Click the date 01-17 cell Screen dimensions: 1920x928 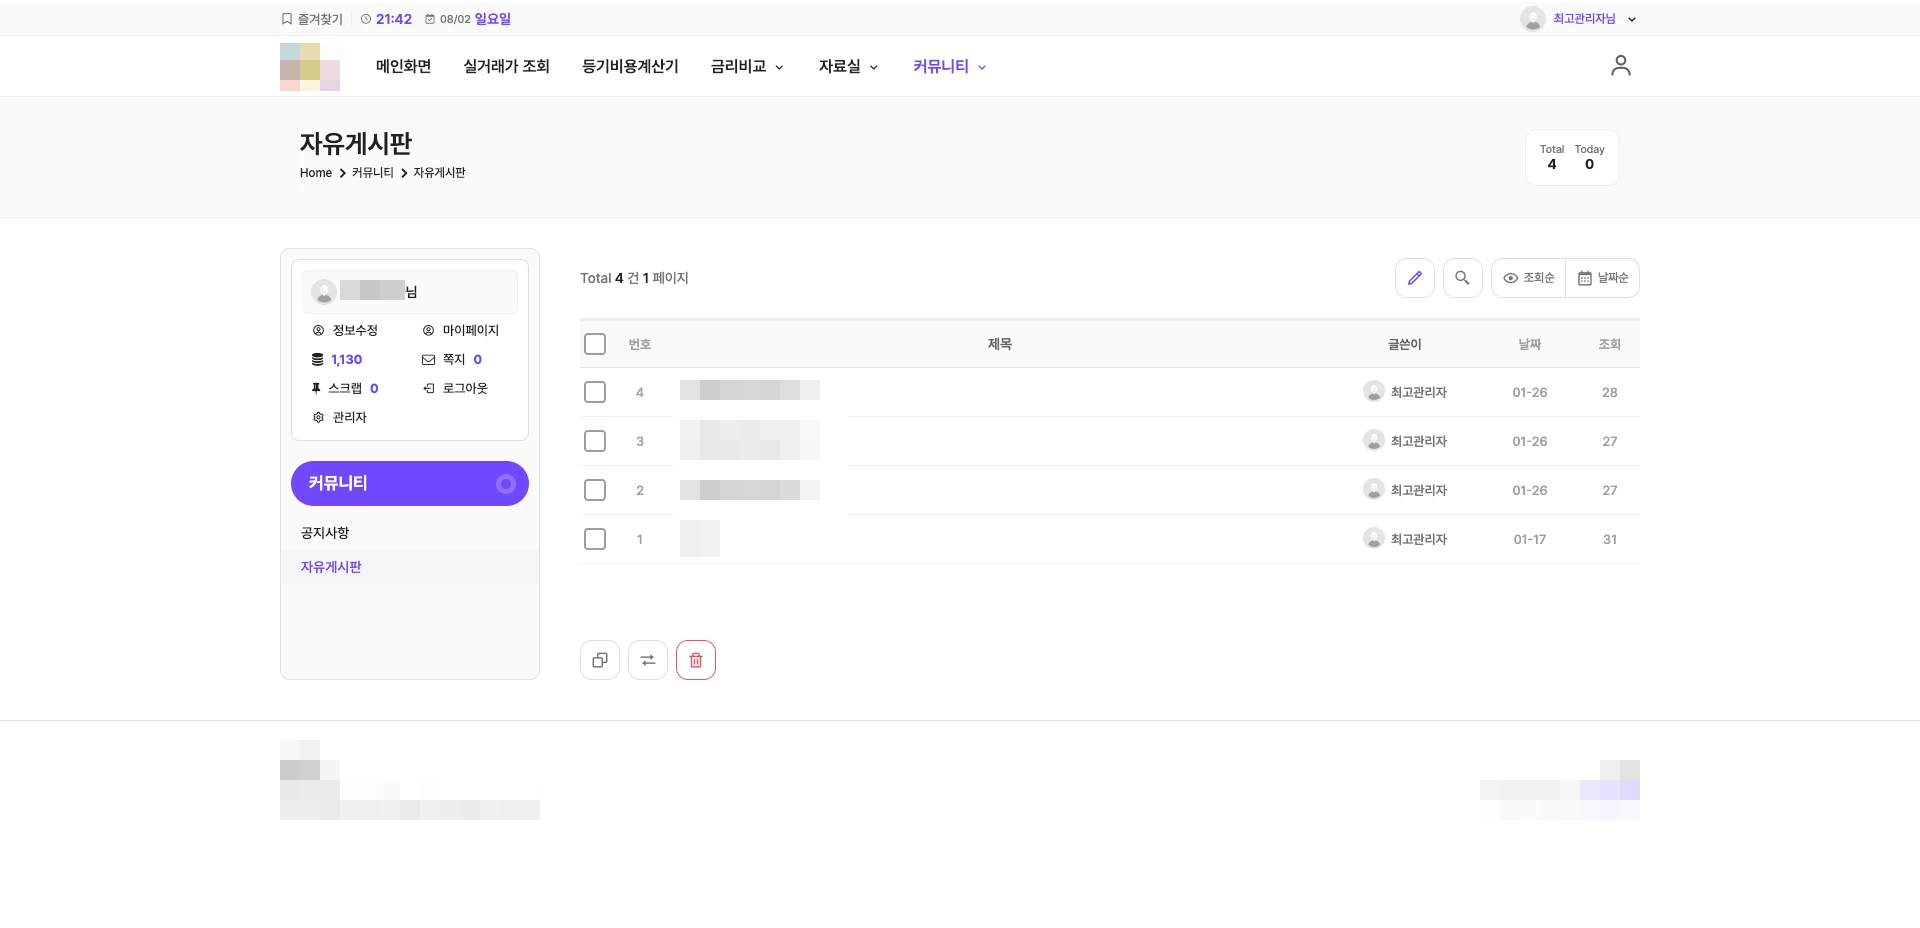[1529, 539]
